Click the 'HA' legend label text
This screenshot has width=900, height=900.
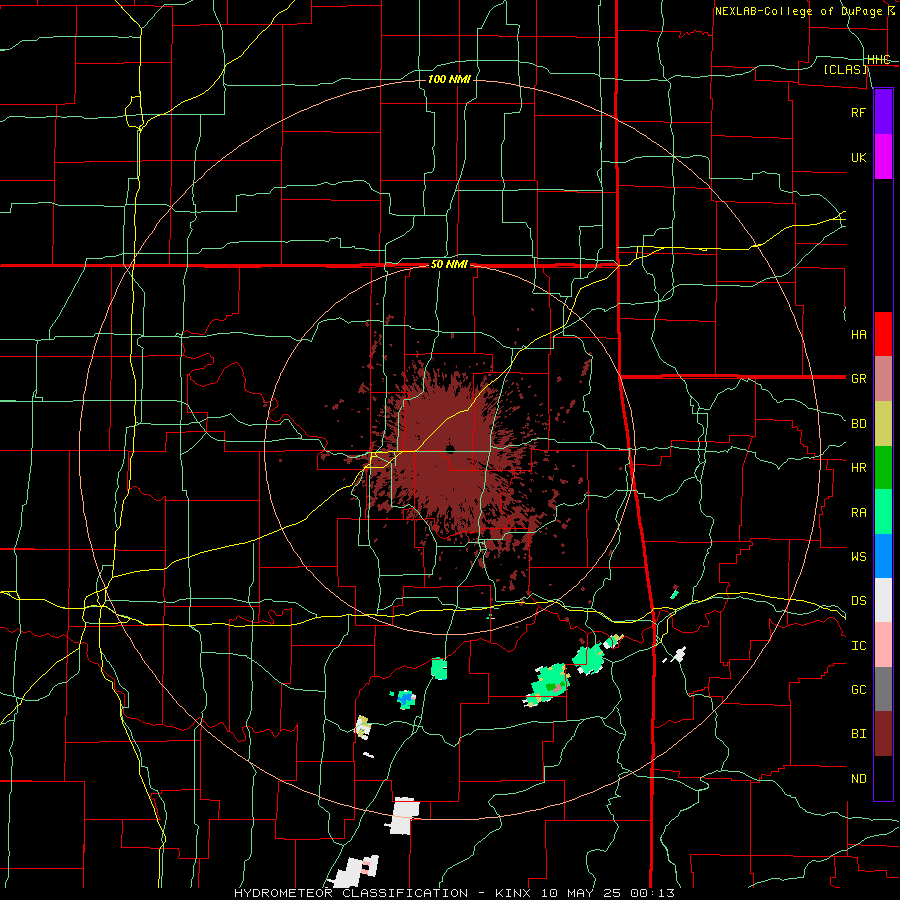tap(858, 335)
